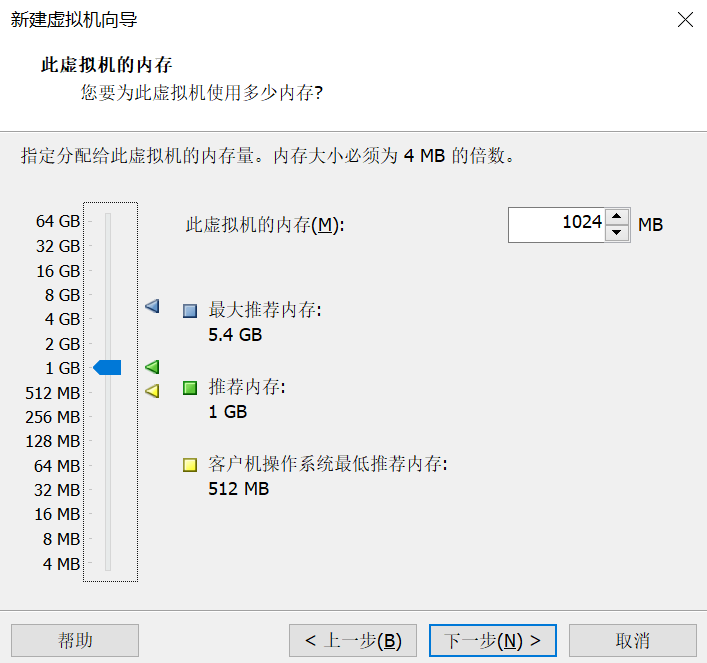Grab the blue memory slider thumb at 1 GB

coord(107,368)
